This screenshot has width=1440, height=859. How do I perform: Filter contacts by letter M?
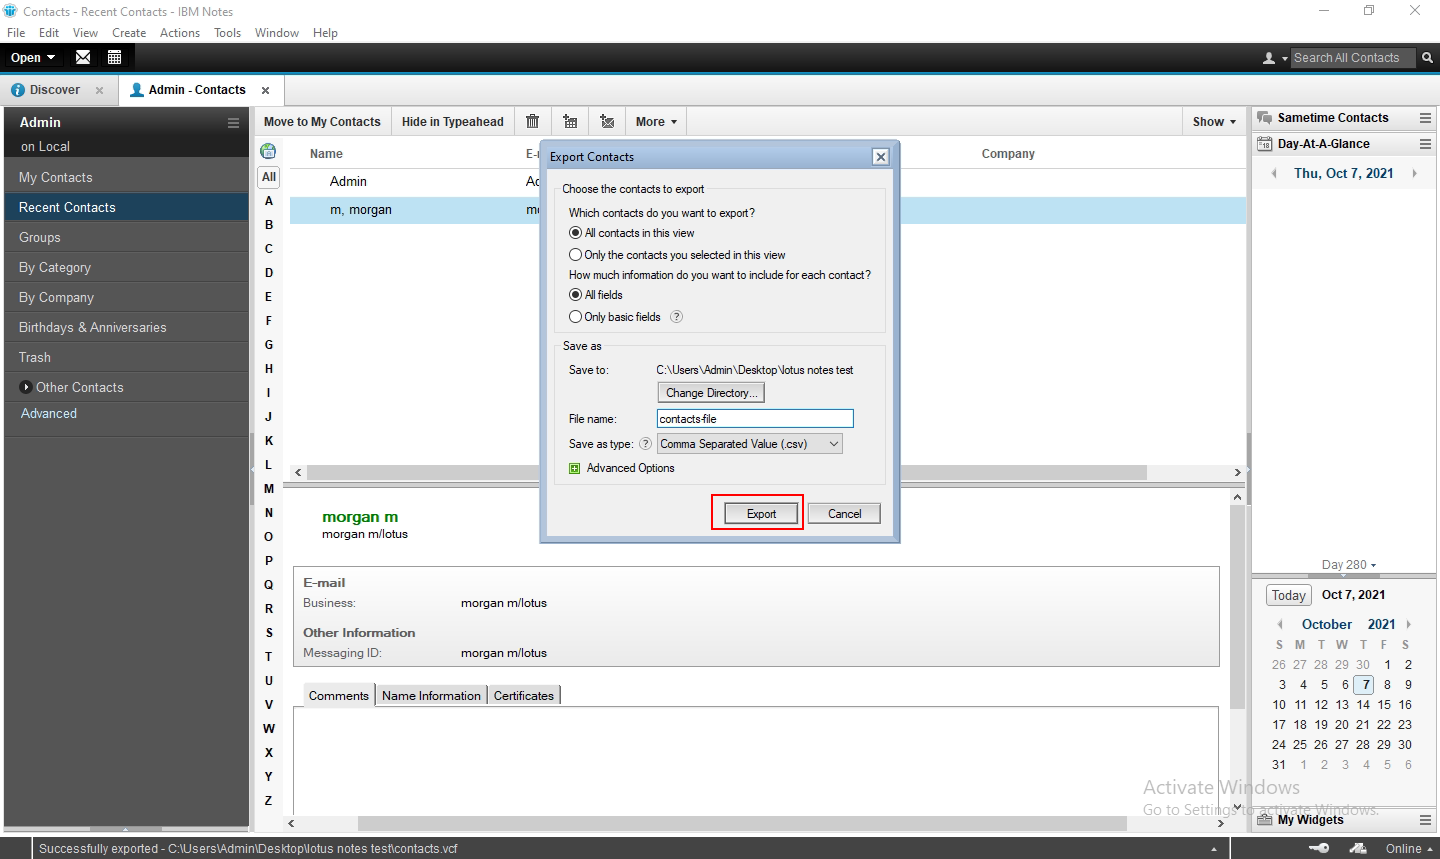(x=268, y=489)
